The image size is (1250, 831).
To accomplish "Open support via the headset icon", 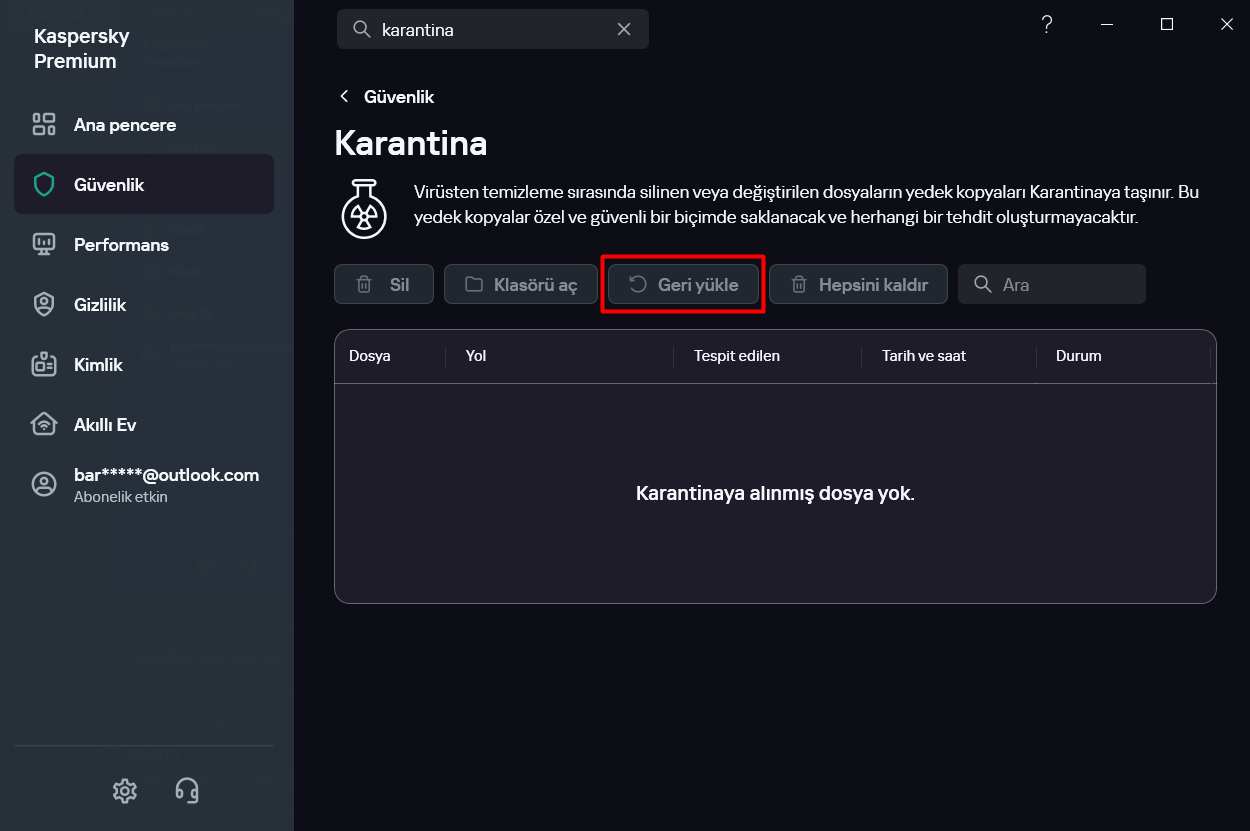I will [187, 791].
